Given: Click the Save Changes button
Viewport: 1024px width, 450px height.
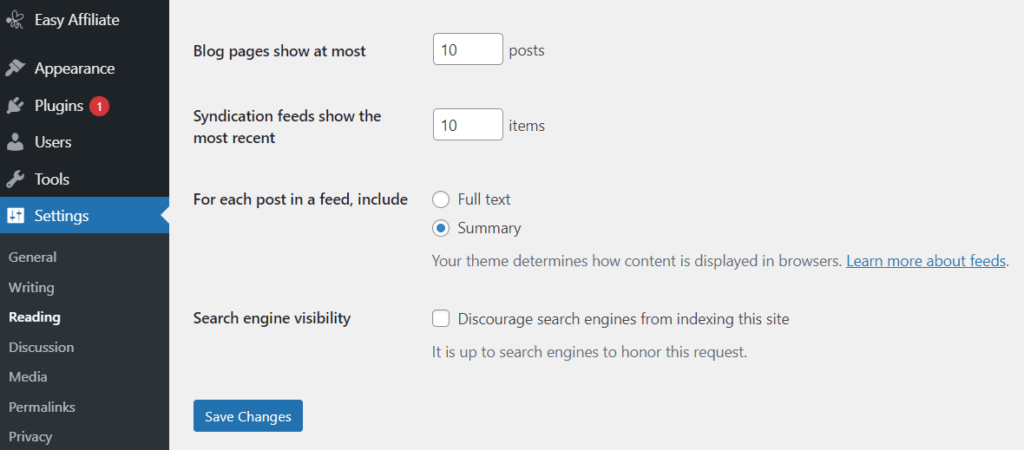Looking at the screenshot, I should coord(248,416).
